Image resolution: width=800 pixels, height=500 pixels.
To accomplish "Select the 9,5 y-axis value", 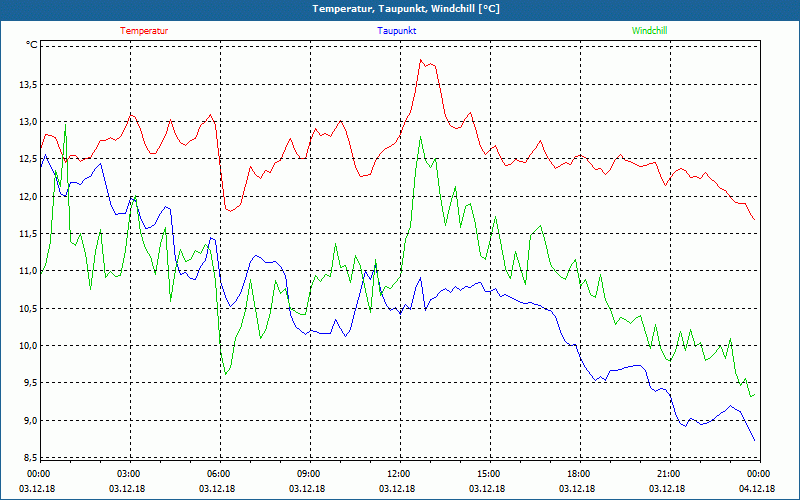I will pos(31,383).
